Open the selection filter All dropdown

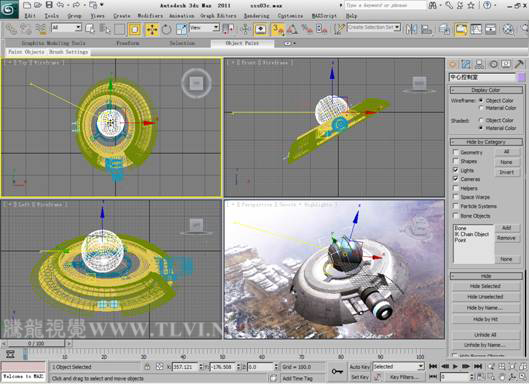pyautogui.click(x=66, y=28)
